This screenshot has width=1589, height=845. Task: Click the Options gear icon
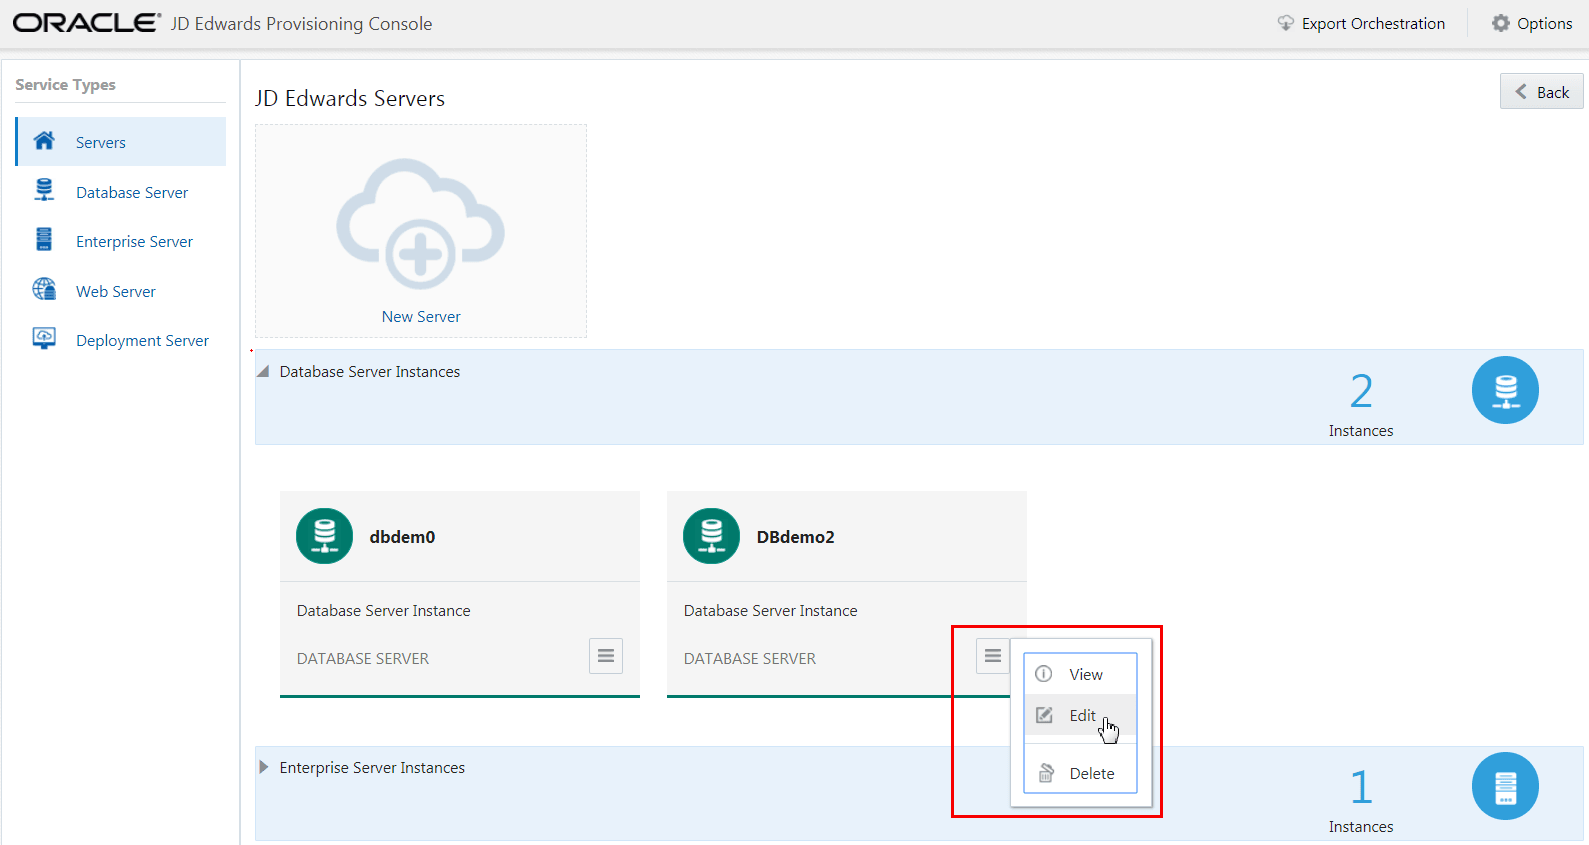pyautogui.click(x=1501, y=23)
